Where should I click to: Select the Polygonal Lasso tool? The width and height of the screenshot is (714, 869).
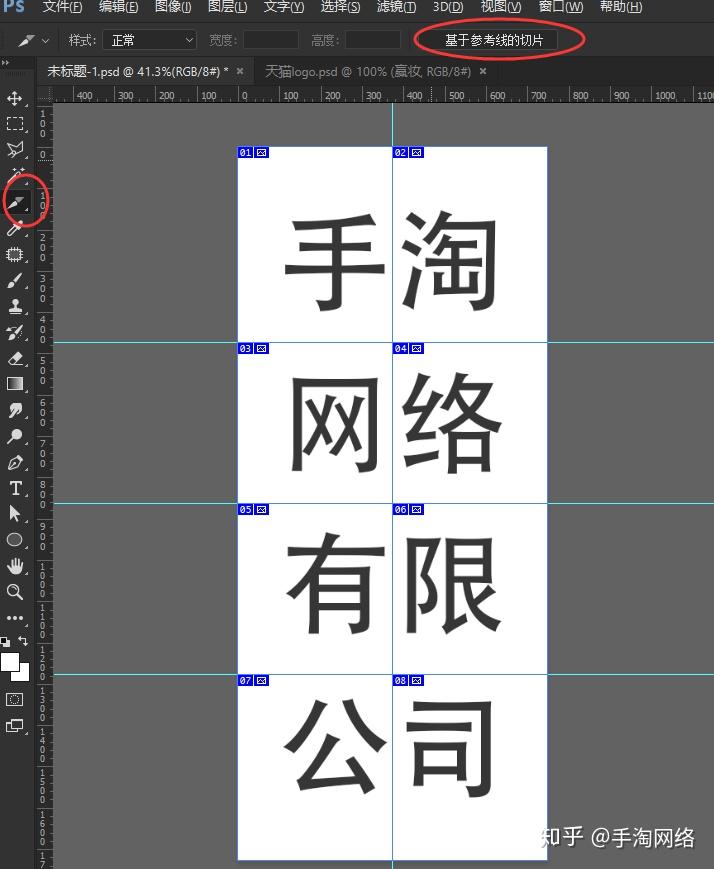pos(15,149)
